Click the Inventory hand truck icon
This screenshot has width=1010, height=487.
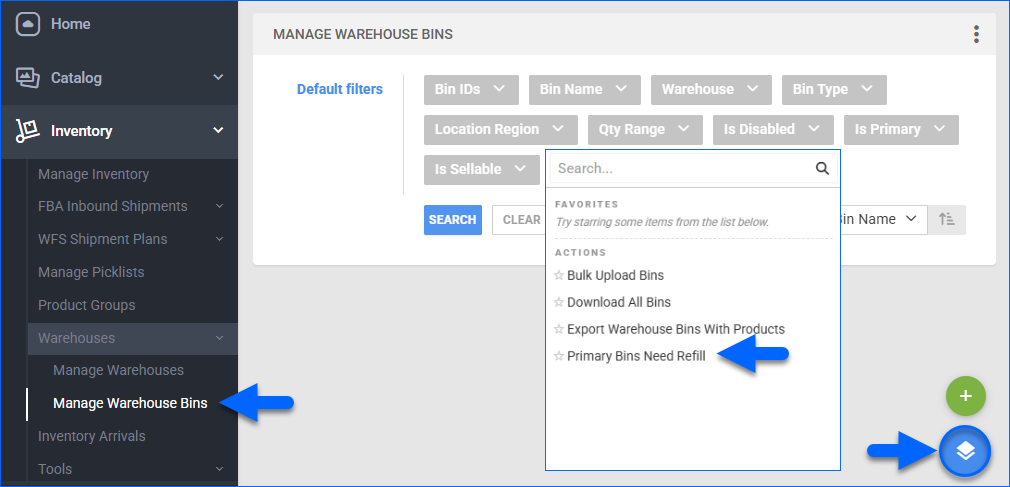[27, 130]
